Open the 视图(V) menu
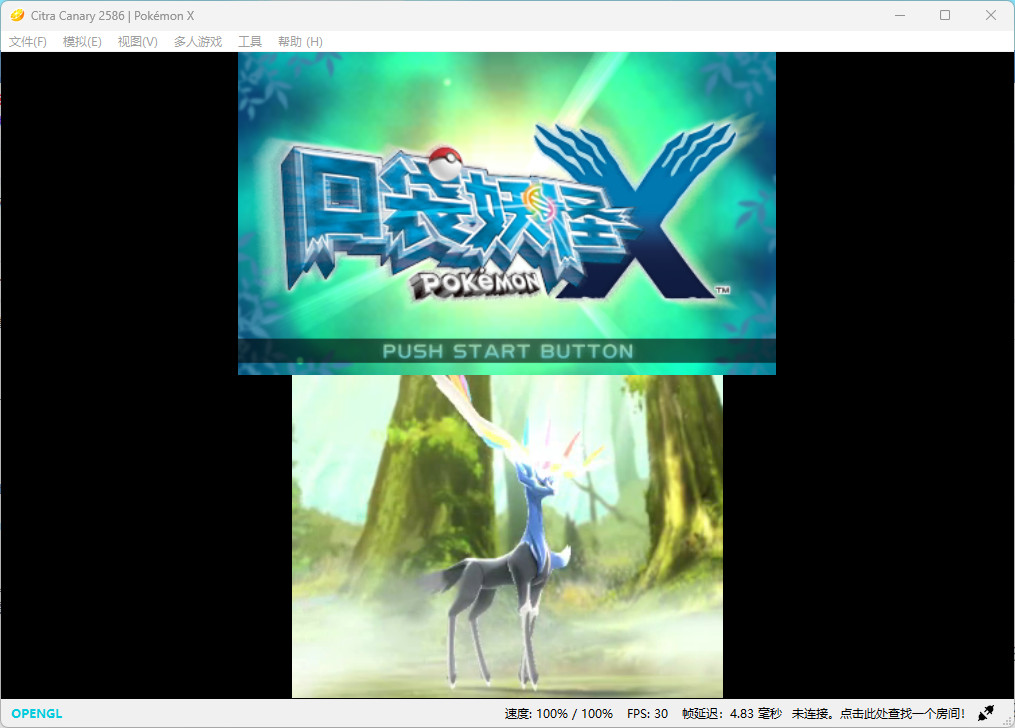 (x=137, y=41)
